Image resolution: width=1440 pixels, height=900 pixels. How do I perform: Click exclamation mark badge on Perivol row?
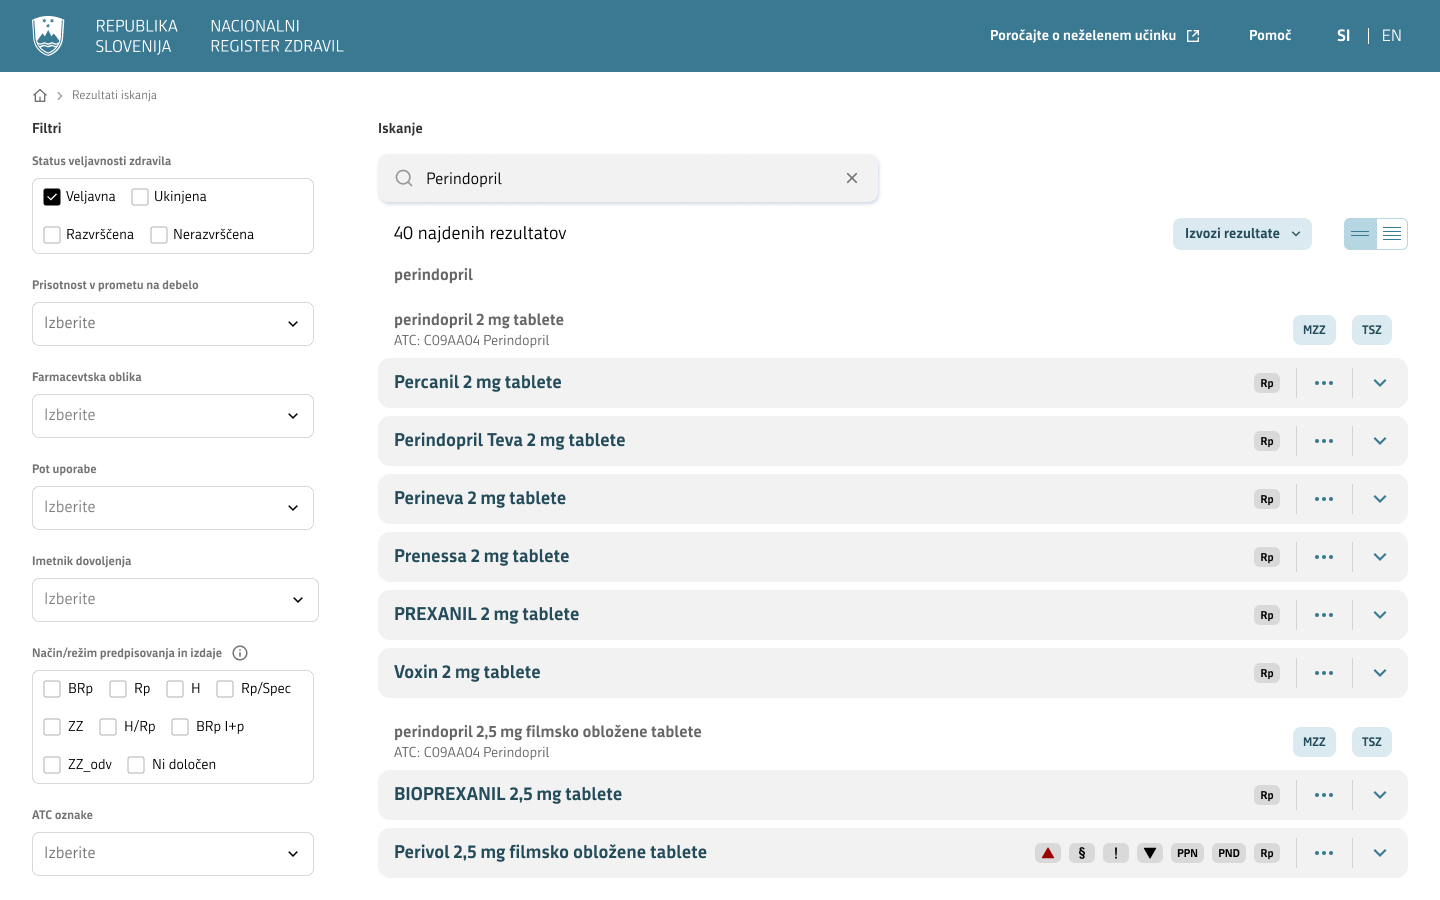click(1116, 853)
